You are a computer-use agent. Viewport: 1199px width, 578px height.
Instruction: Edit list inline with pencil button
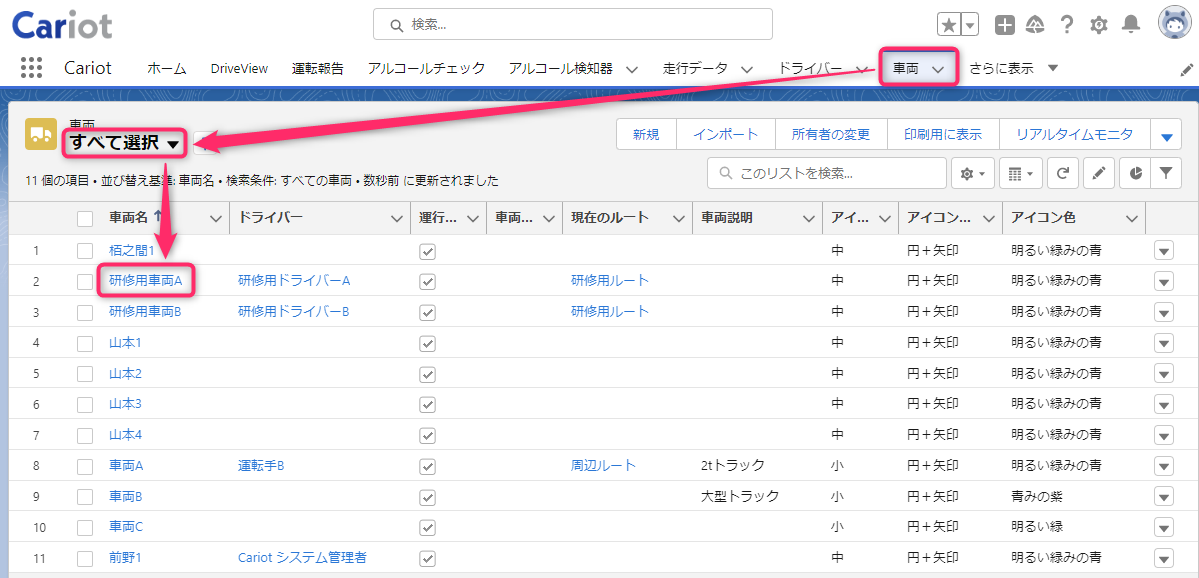point(1099,174)
